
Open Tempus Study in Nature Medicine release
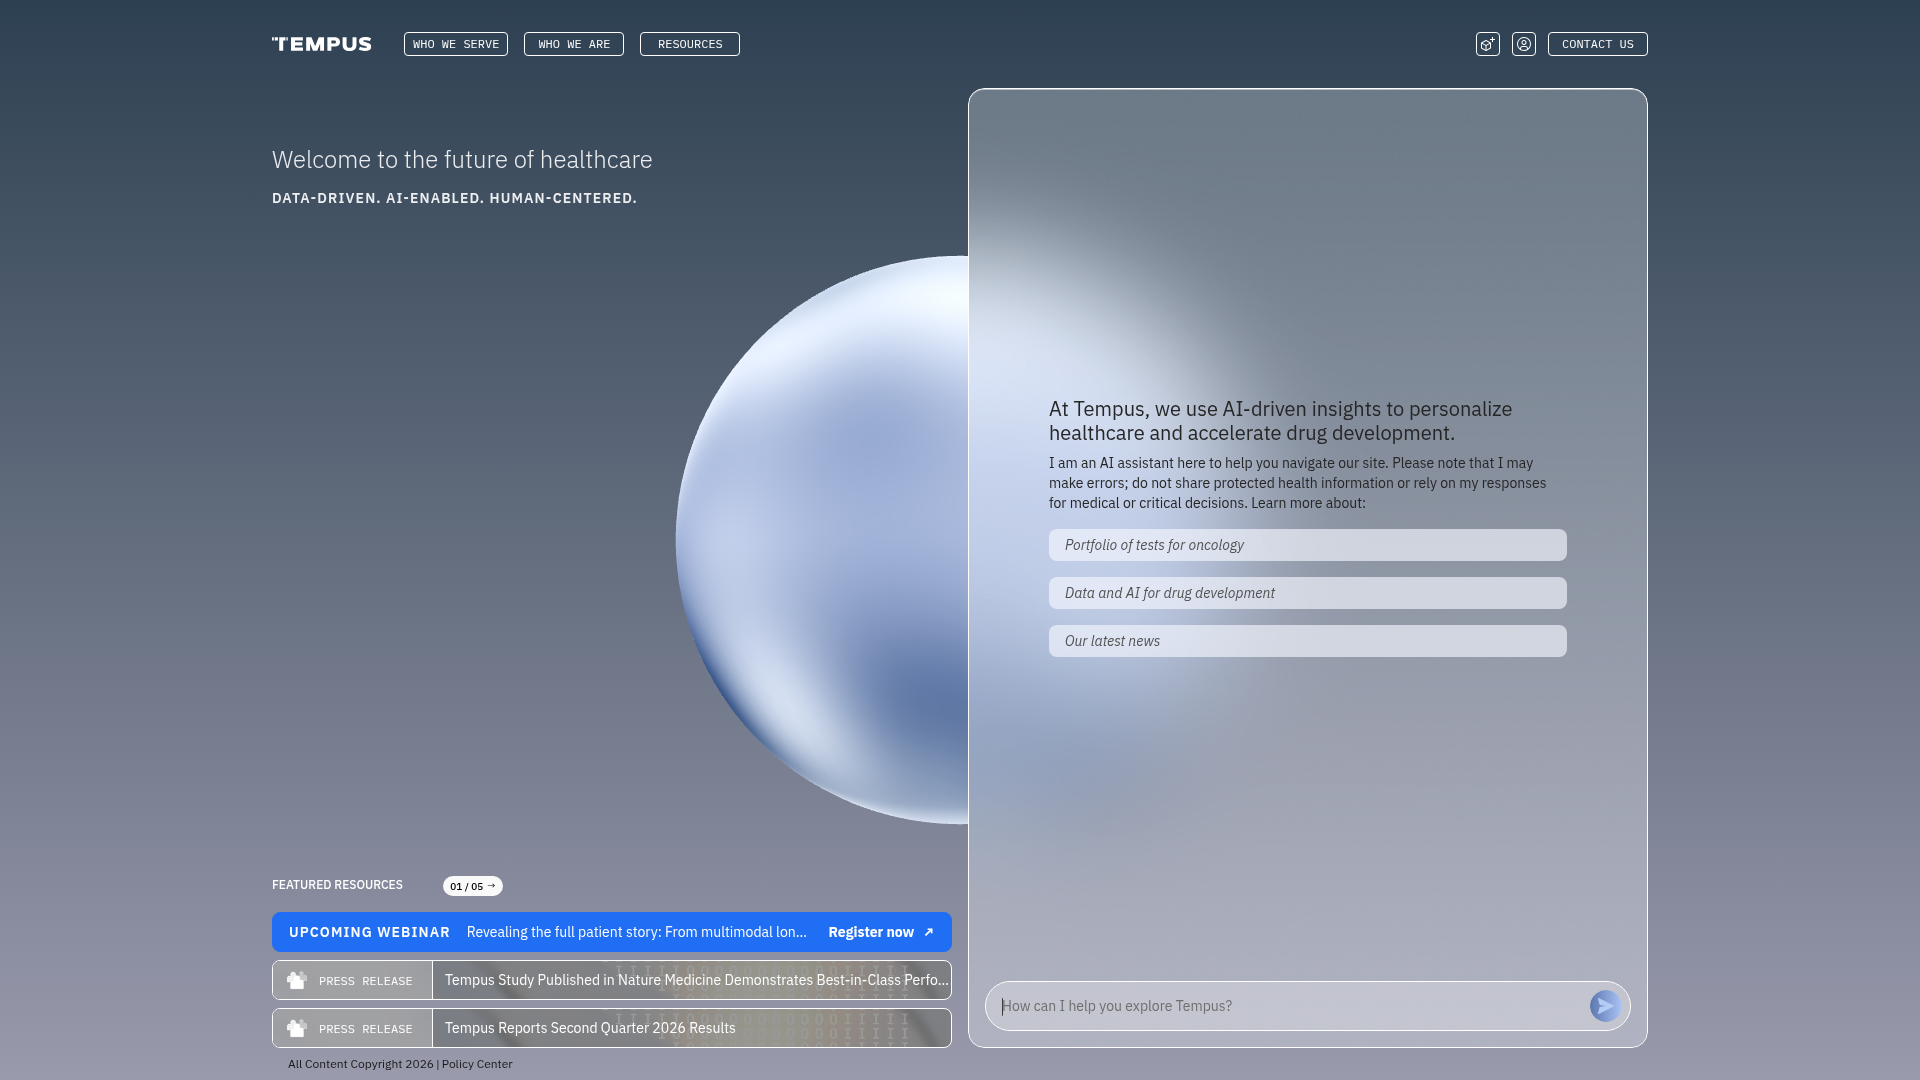697,980
